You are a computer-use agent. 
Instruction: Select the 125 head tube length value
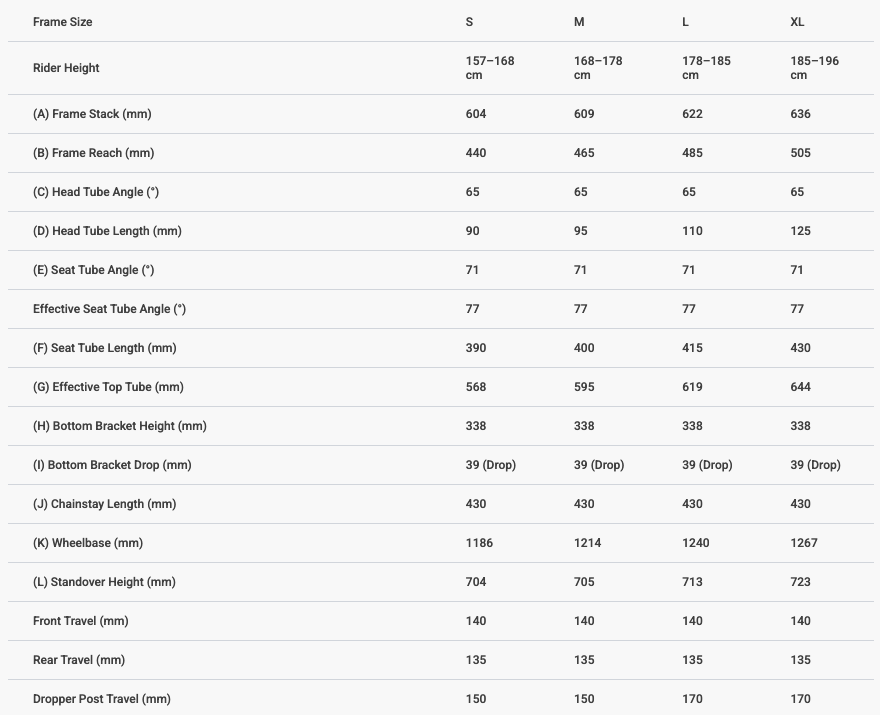click(800, 231)
